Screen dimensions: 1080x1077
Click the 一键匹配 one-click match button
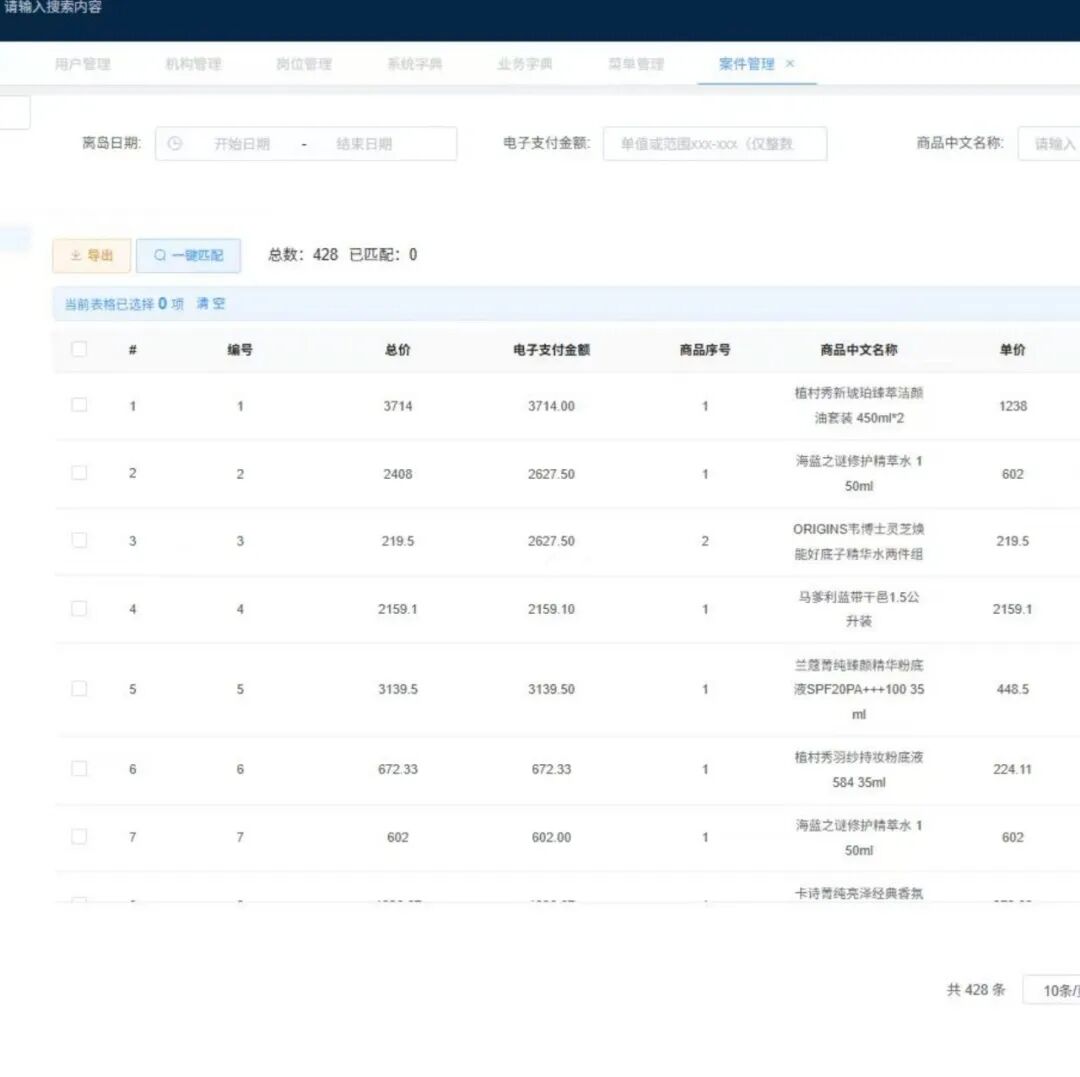(x=188, y=256)
